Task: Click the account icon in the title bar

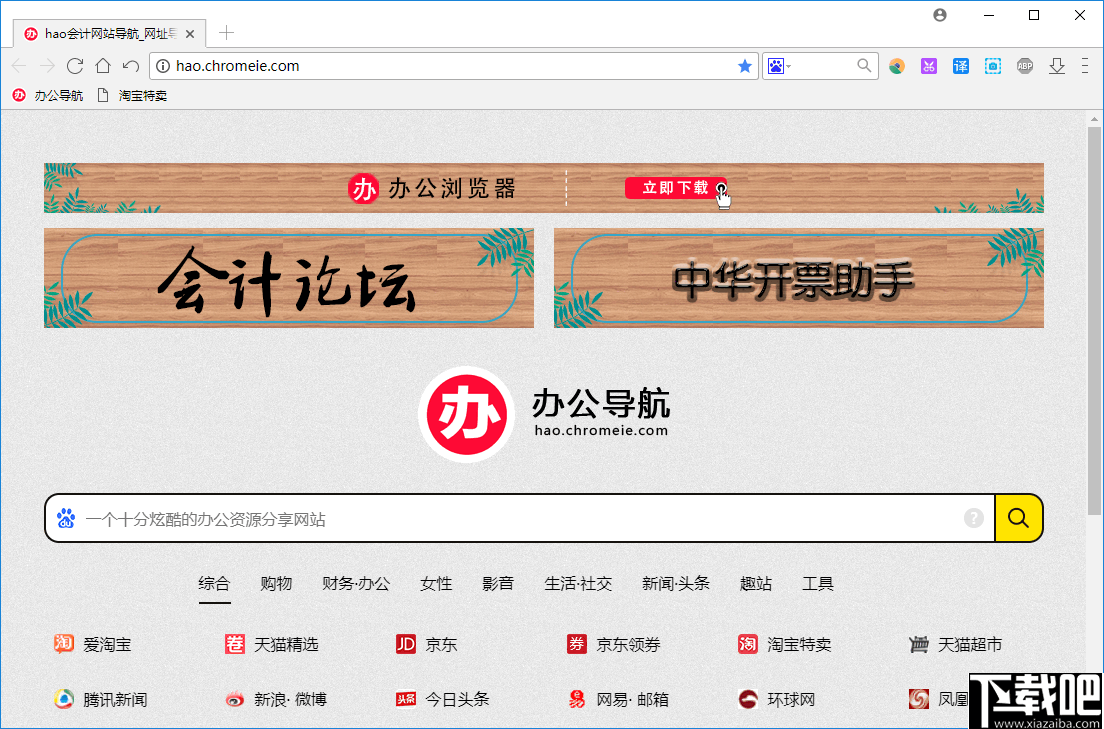Action: coord(939,15)
